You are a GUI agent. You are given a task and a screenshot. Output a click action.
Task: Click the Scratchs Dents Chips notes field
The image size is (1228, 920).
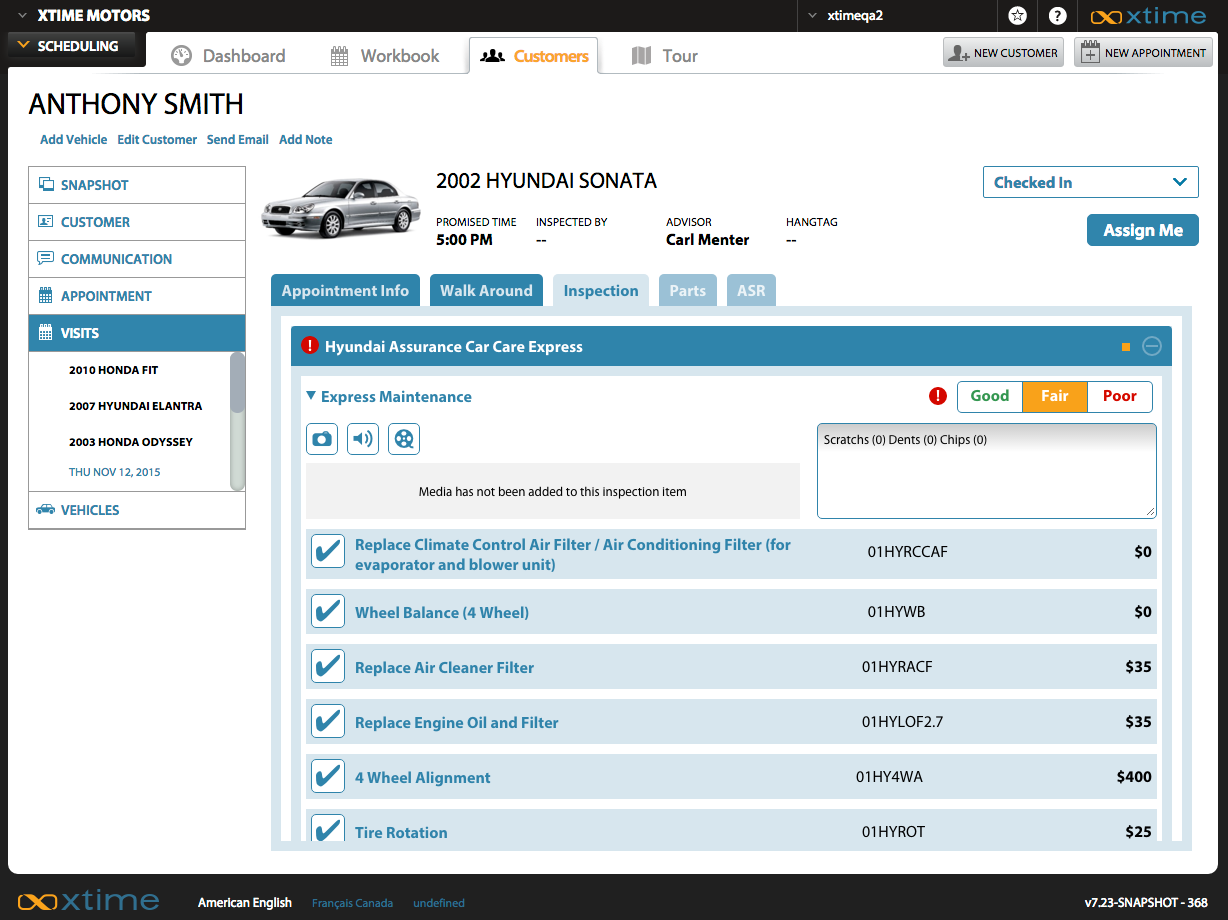(986, 471)
